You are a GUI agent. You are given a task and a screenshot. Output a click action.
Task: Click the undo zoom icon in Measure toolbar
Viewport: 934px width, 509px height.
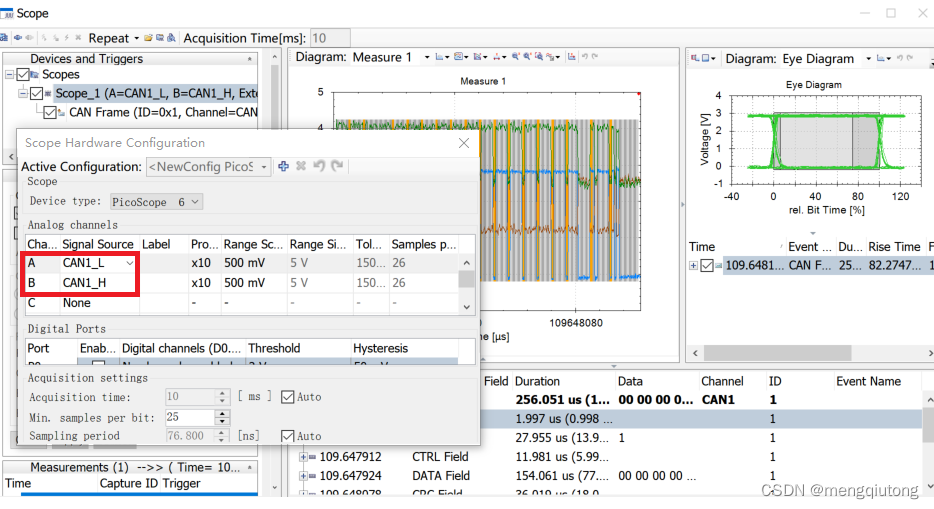585,57
